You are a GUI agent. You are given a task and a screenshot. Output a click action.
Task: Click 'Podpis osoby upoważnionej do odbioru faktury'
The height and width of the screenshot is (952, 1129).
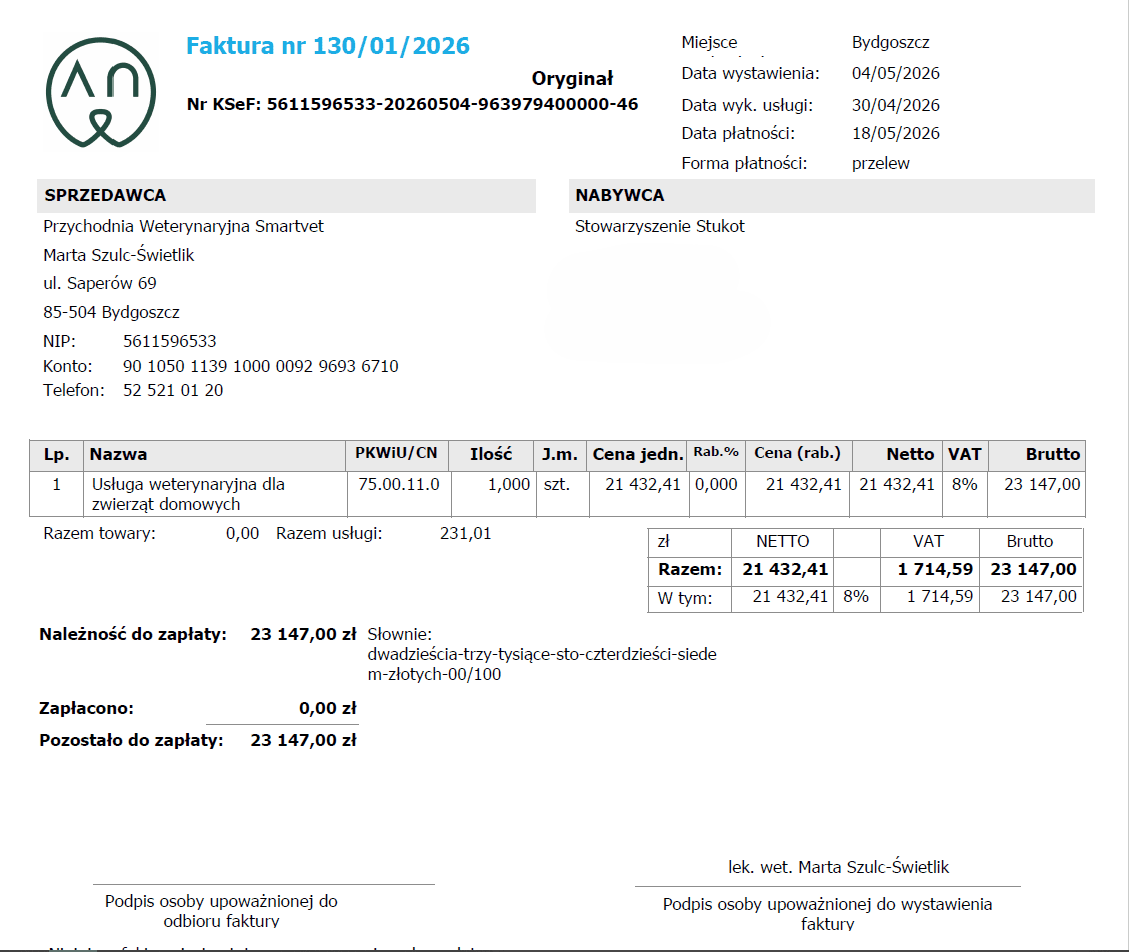[x=221, y=911]
